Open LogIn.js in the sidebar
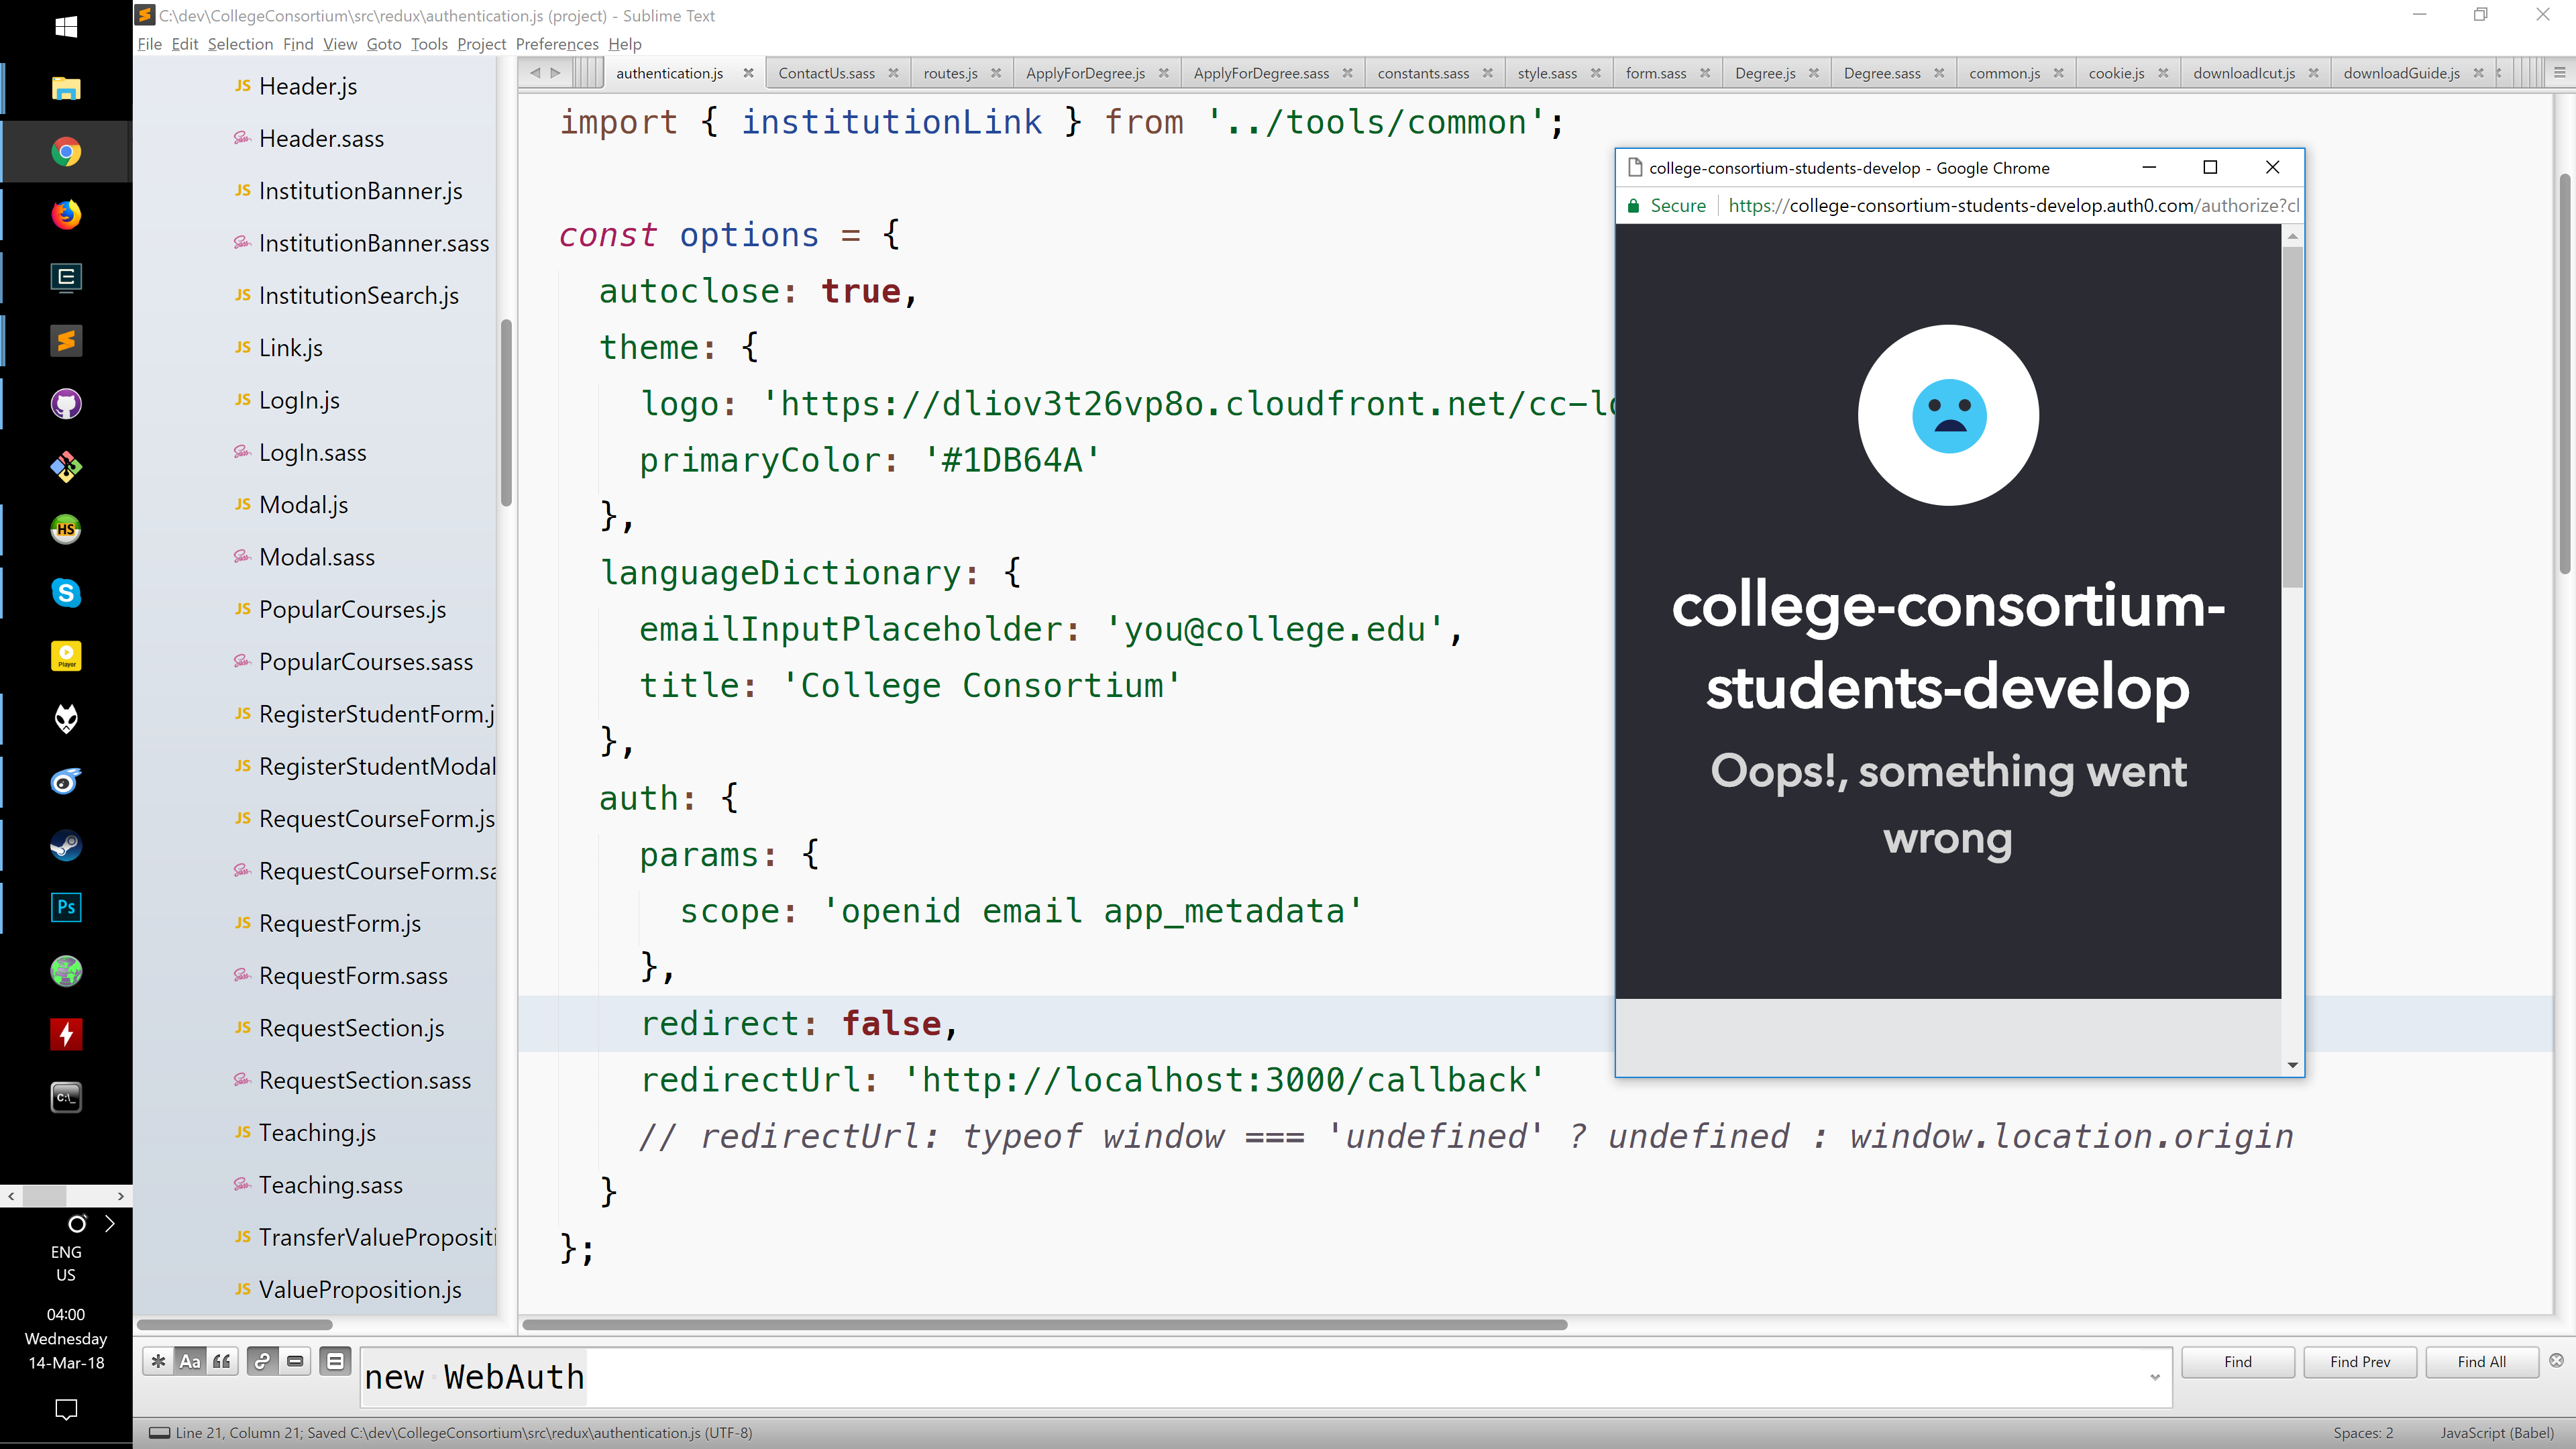The image size is (2576, 1449). click(x=299, y=400)
